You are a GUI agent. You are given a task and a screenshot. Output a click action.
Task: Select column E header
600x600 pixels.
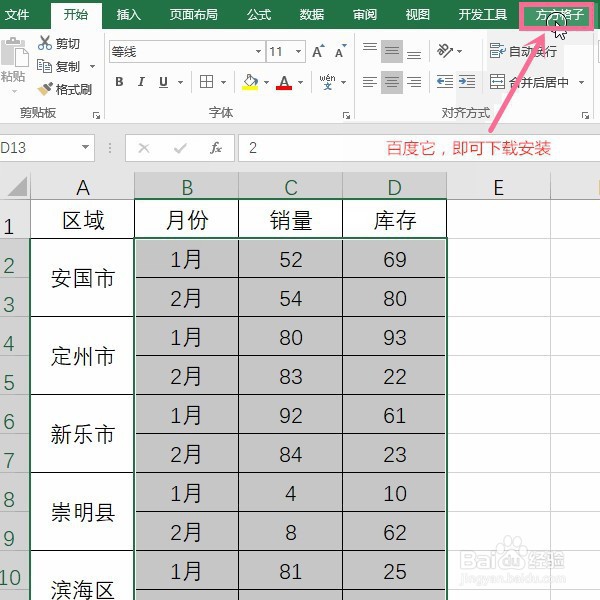tap(499, 187)
